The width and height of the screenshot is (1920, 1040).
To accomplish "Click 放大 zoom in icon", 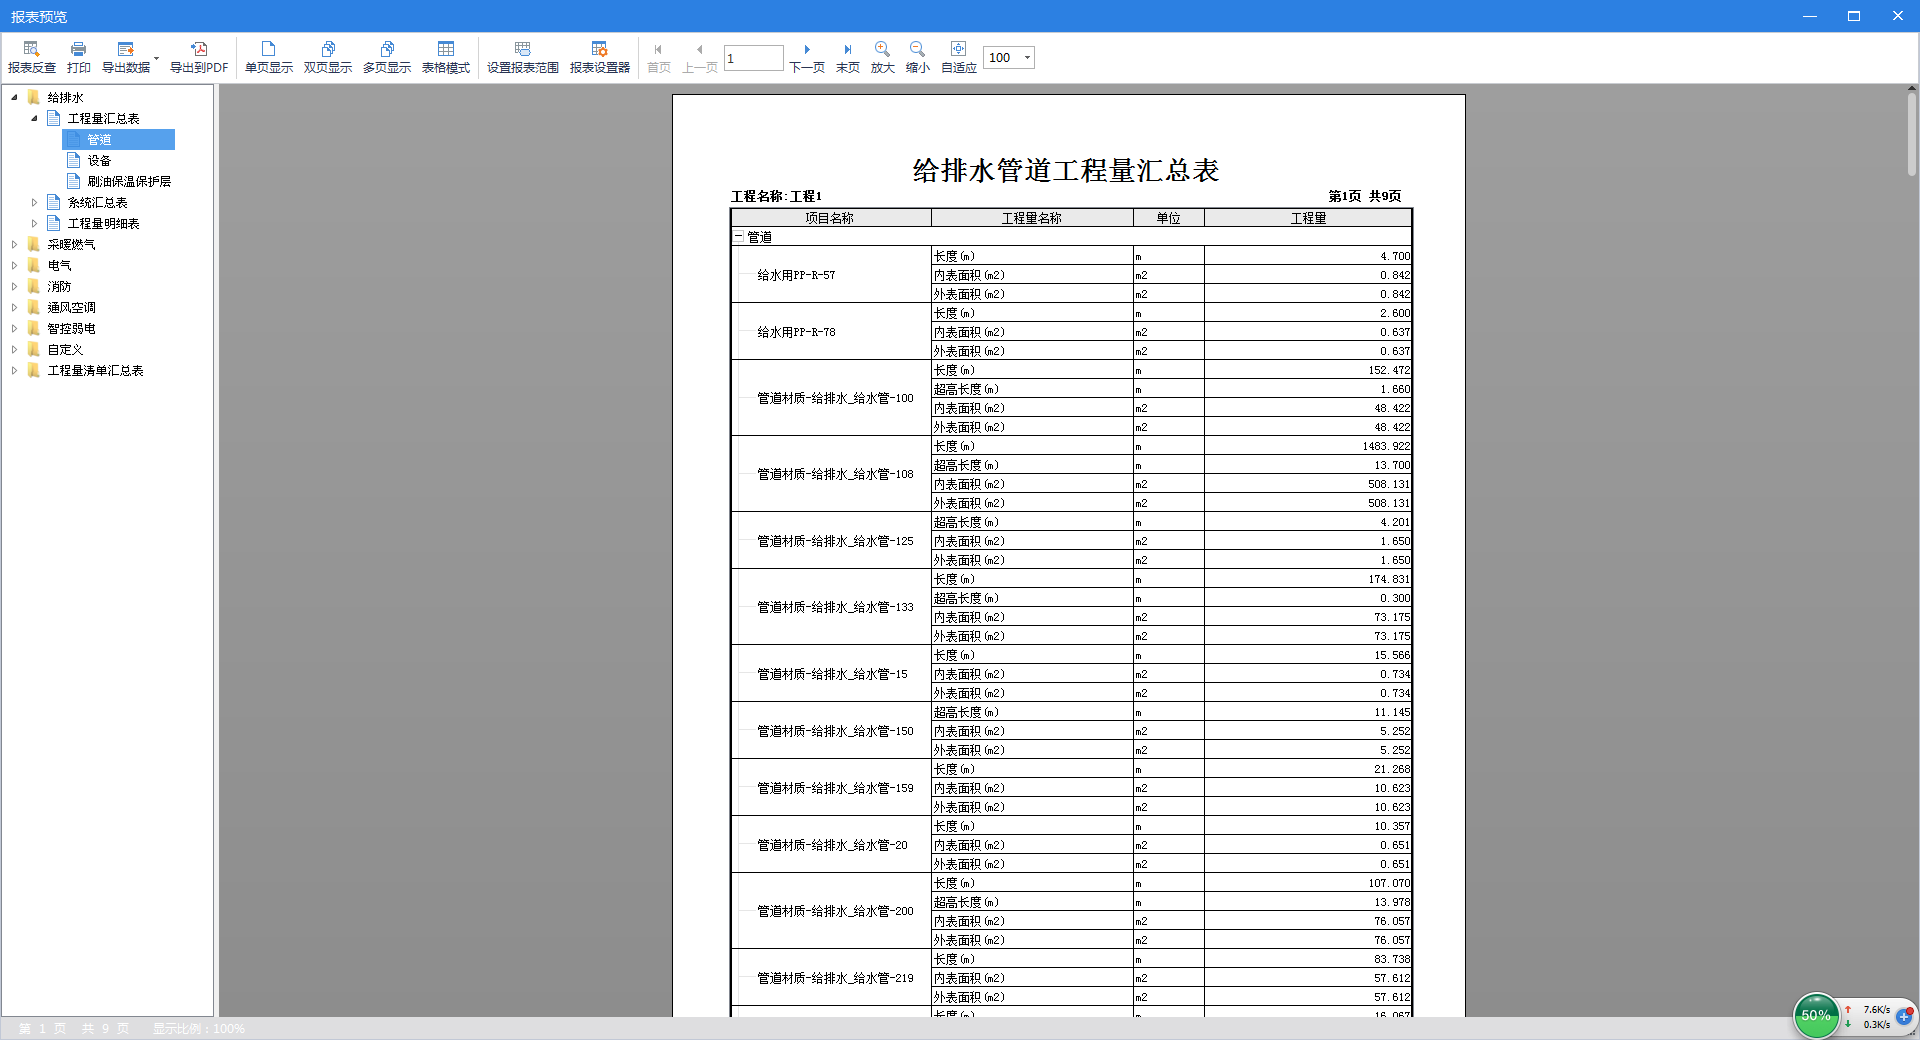I will (x=882, y=49).
